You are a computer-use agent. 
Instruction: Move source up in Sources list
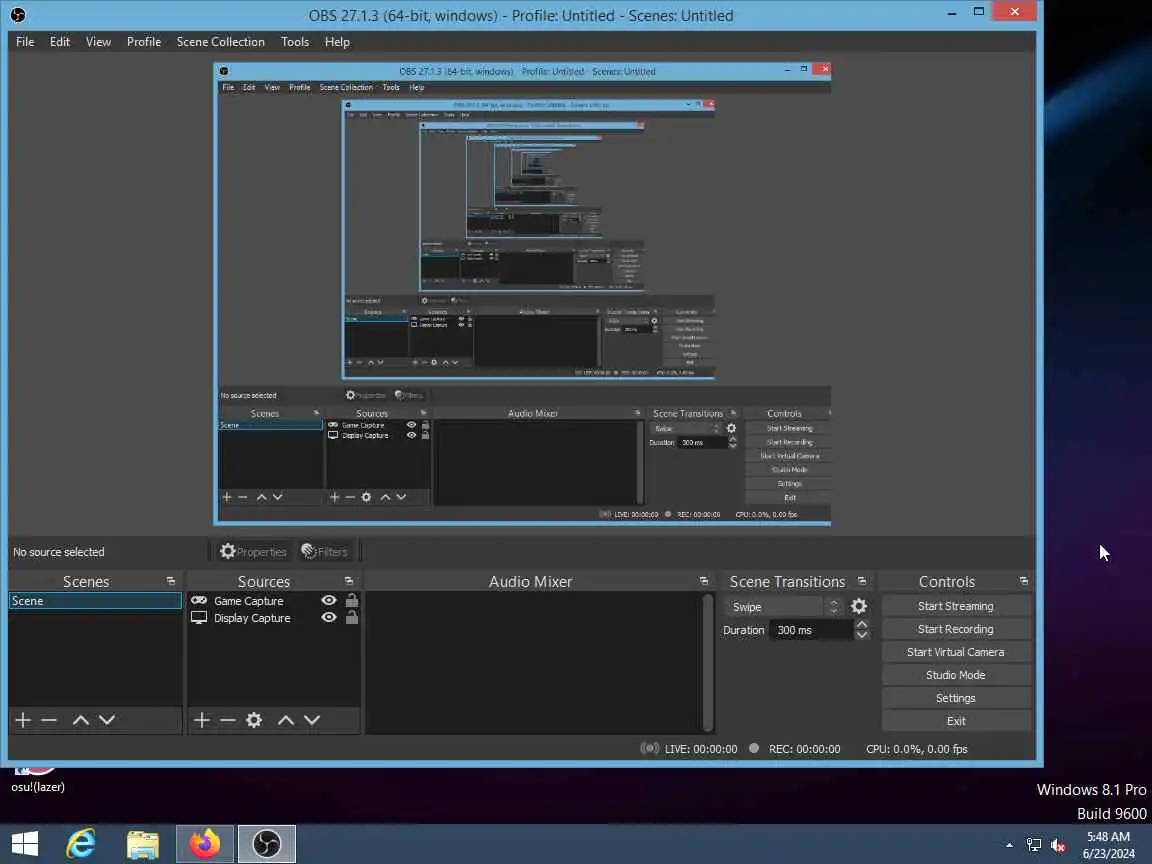[286, 720]
